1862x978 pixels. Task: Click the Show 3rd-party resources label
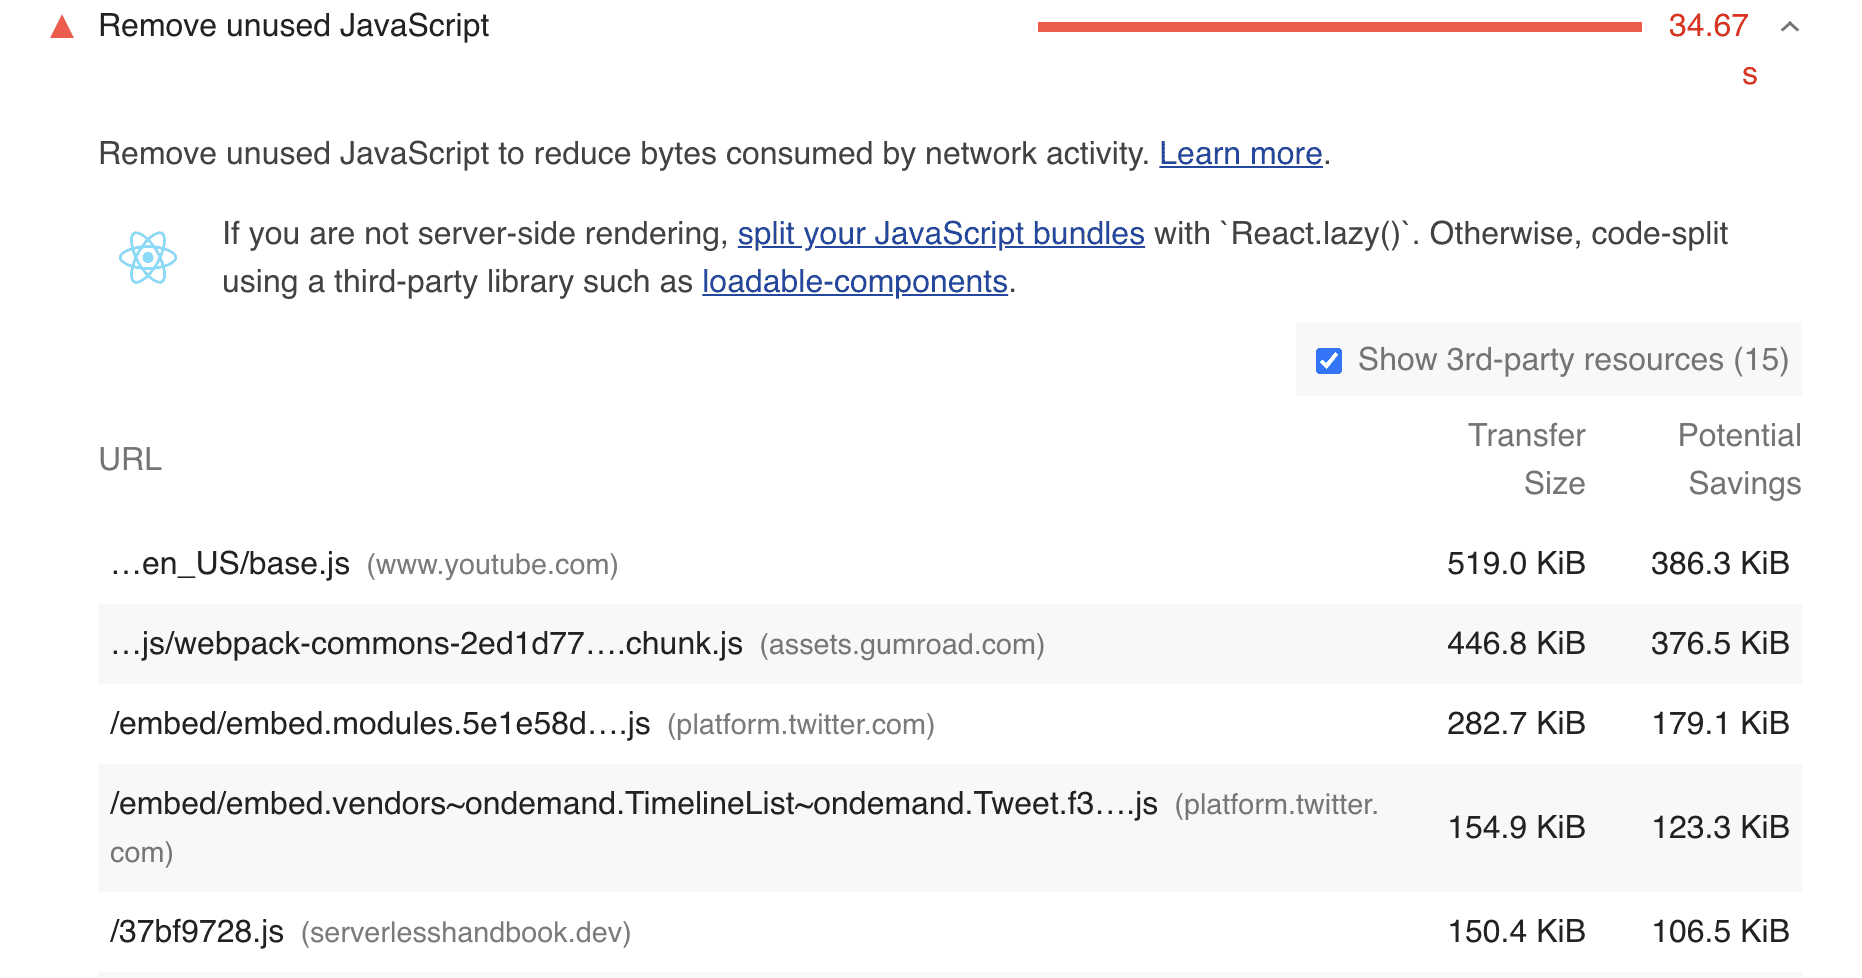[1572, 360]
